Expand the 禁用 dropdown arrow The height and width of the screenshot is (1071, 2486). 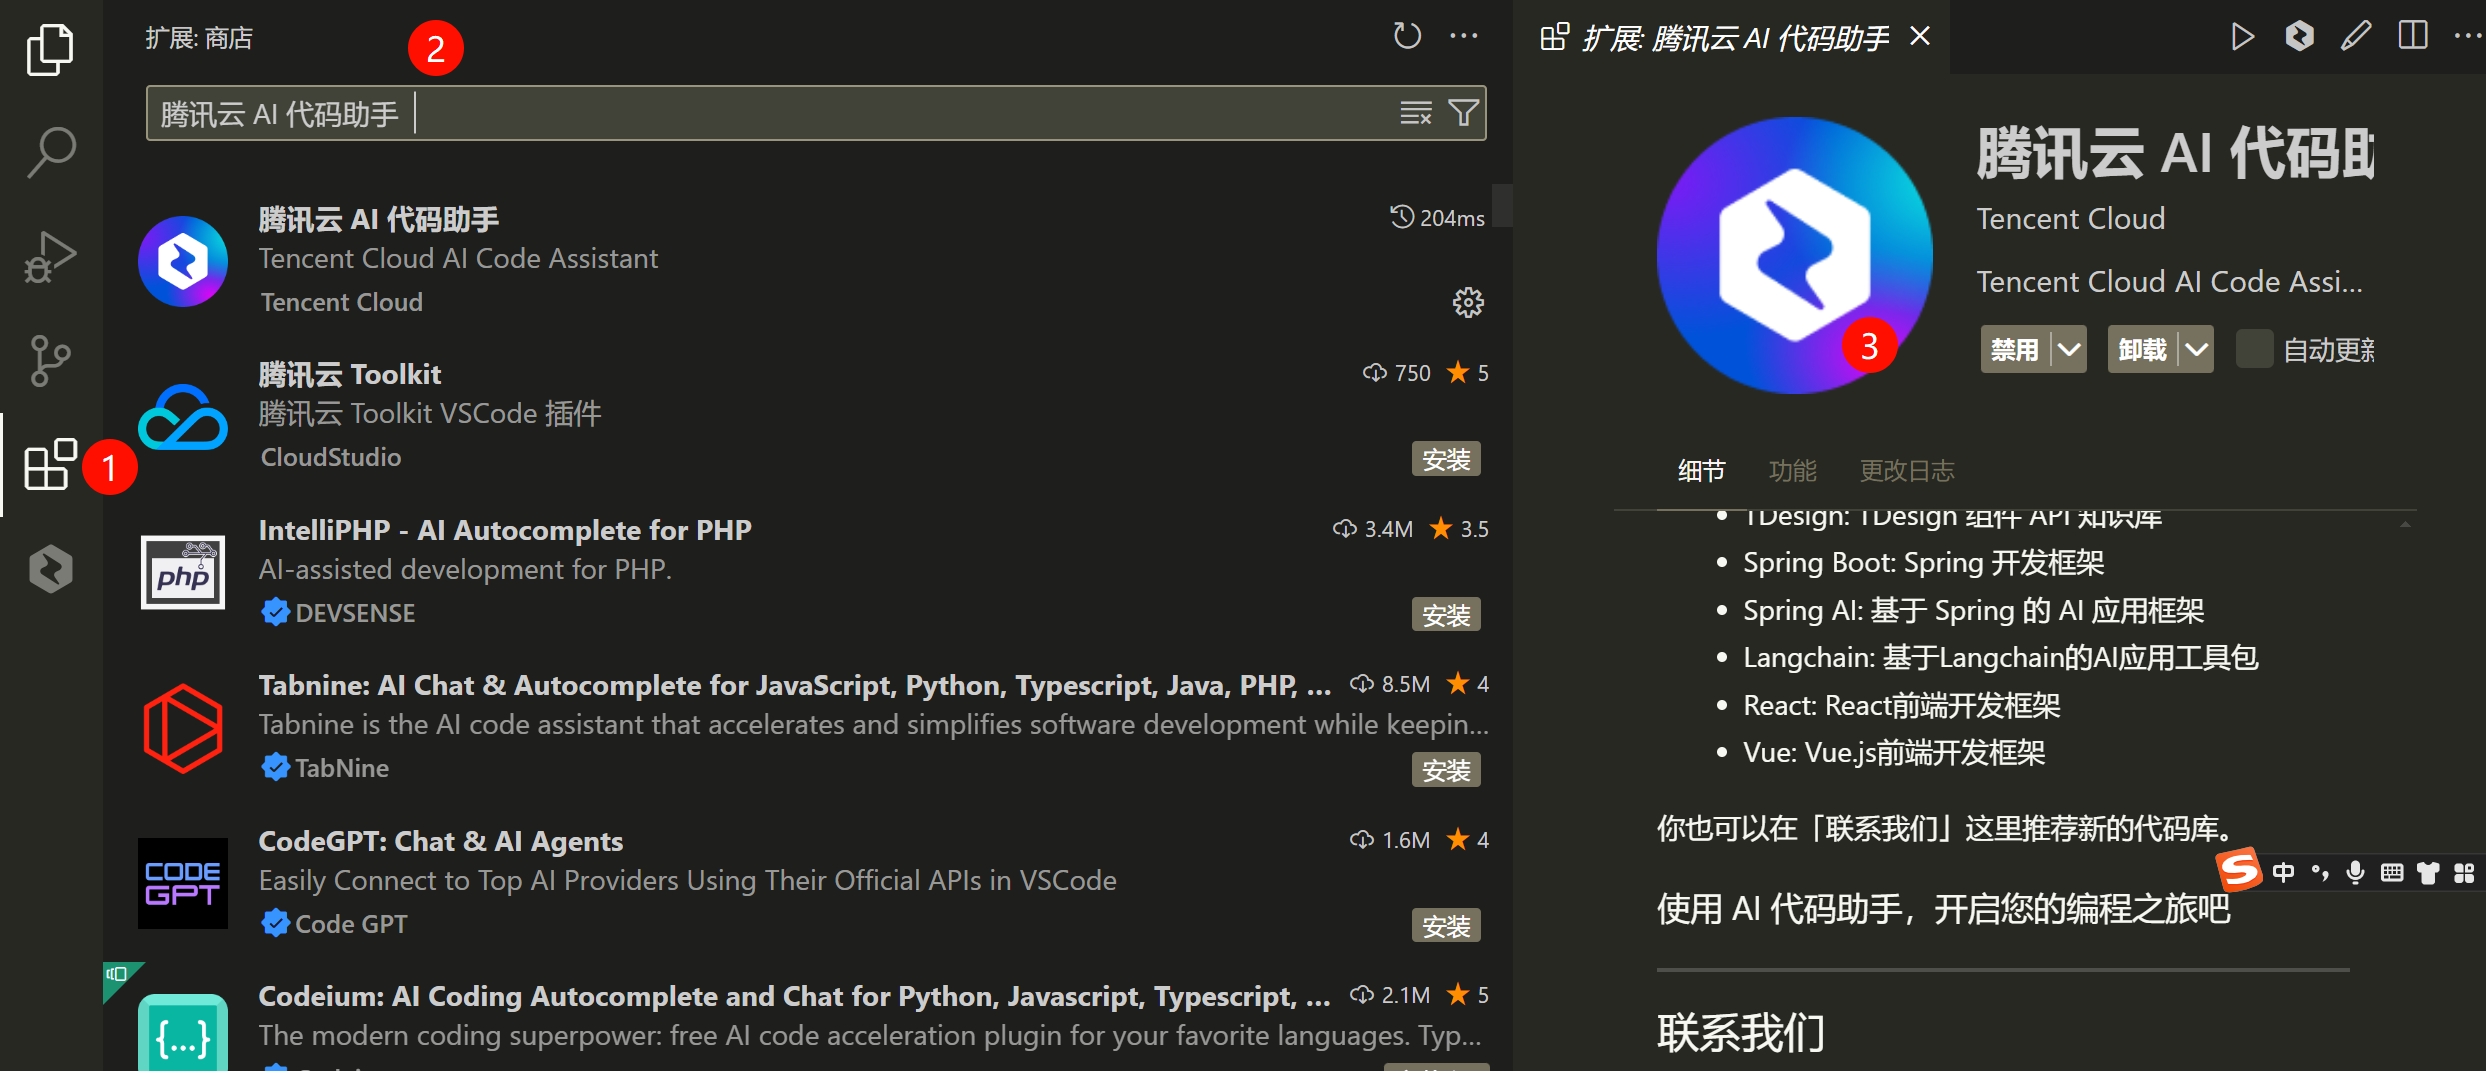click(2069, 349)
